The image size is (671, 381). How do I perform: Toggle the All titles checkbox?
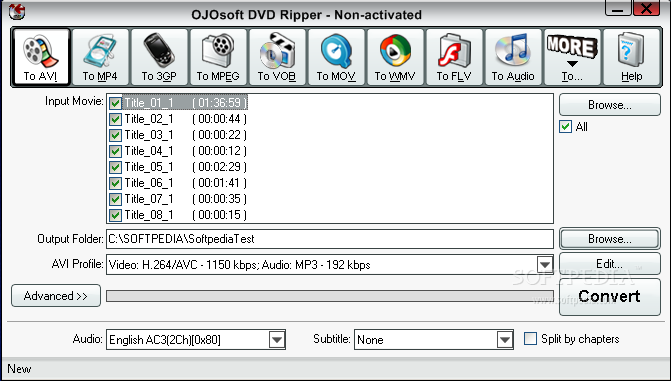tap(565, 127)
